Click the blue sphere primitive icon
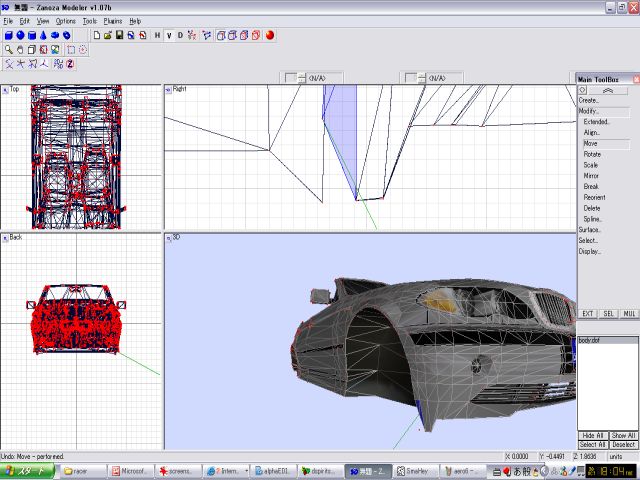This screenshot has width=640, height=480. click(x=21, y=35)
